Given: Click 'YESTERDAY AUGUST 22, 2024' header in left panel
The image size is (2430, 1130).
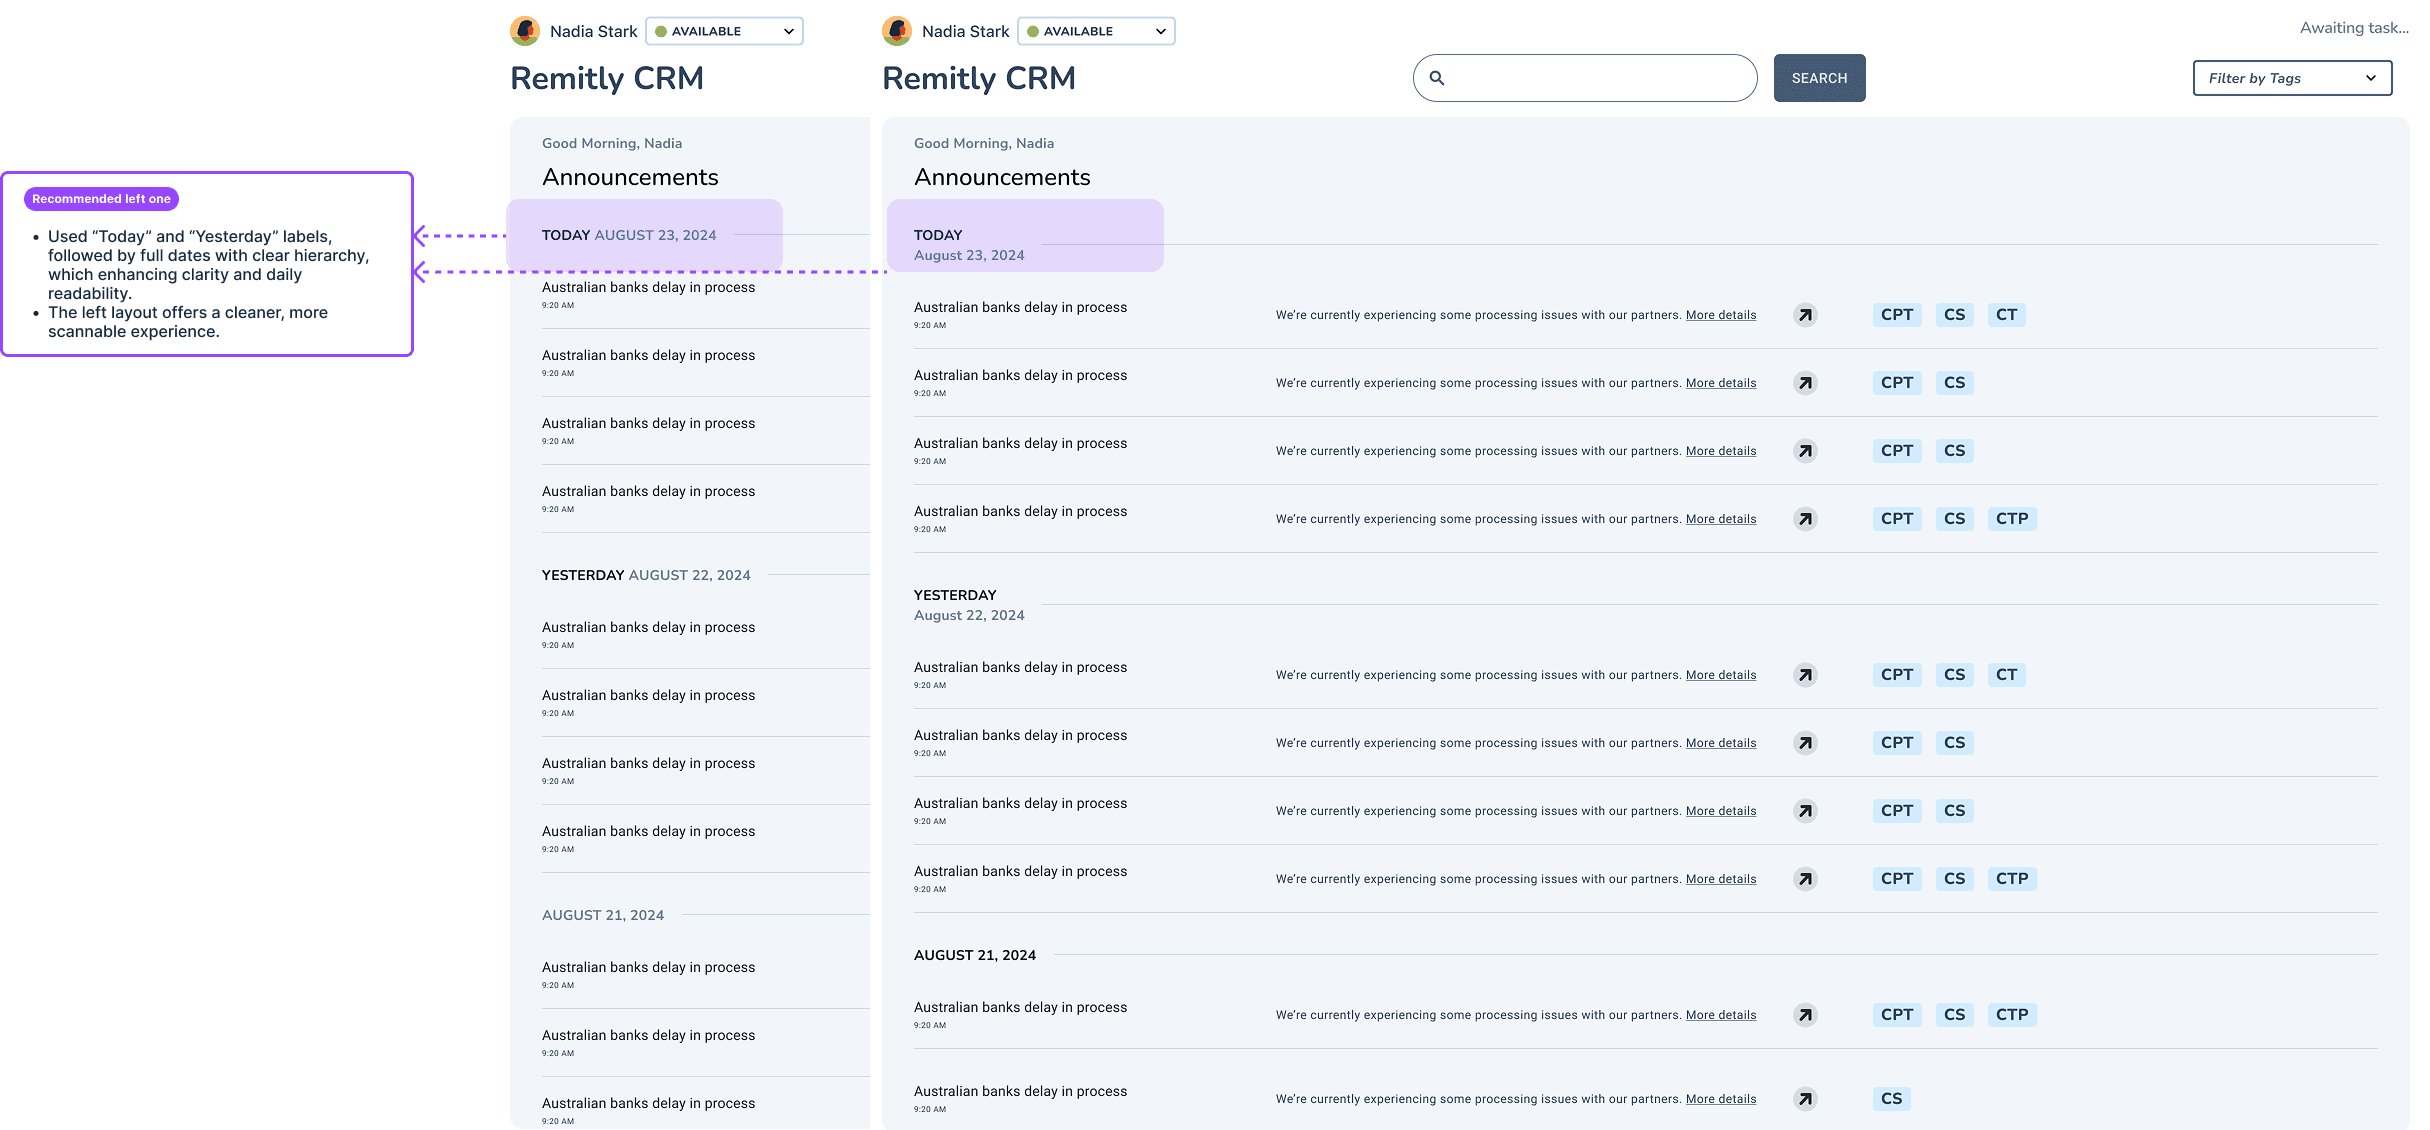Looking at the screenshot, I should point(646,575).
